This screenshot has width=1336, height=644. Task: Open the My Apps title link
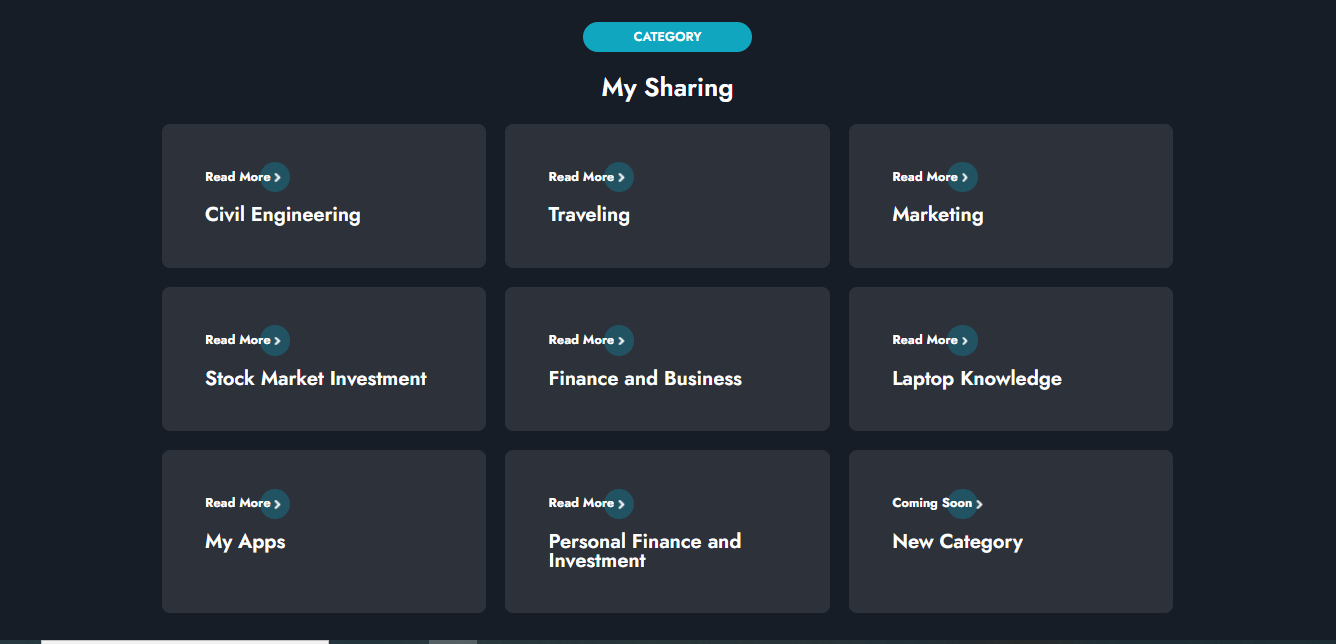click(245, 542)
